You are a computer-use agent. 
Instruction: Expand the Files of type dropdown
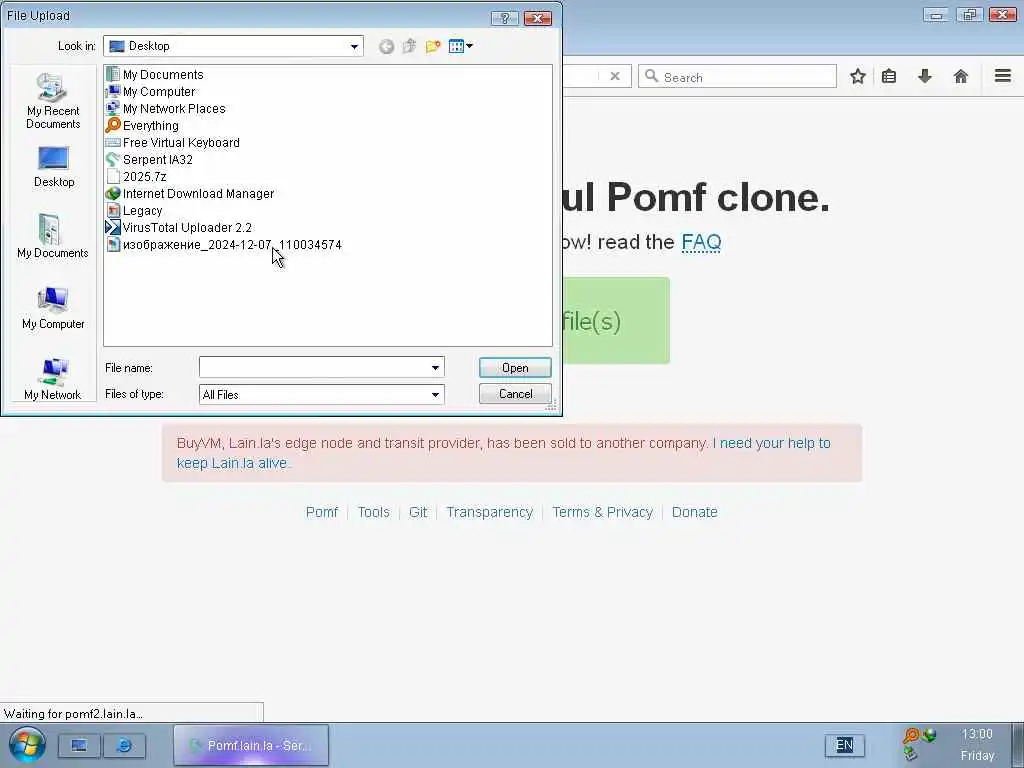435,394
